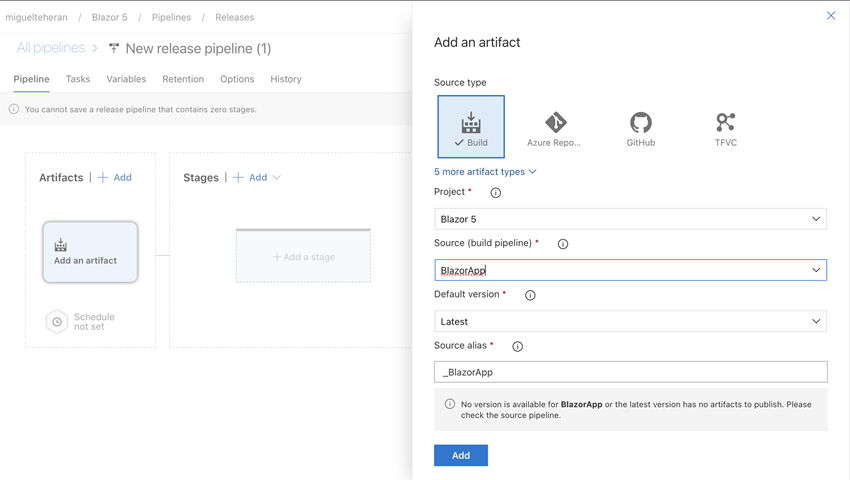Click the Add an artifact card
The width and height of the screenshot is (850, 480).
(x=90, y=252)
